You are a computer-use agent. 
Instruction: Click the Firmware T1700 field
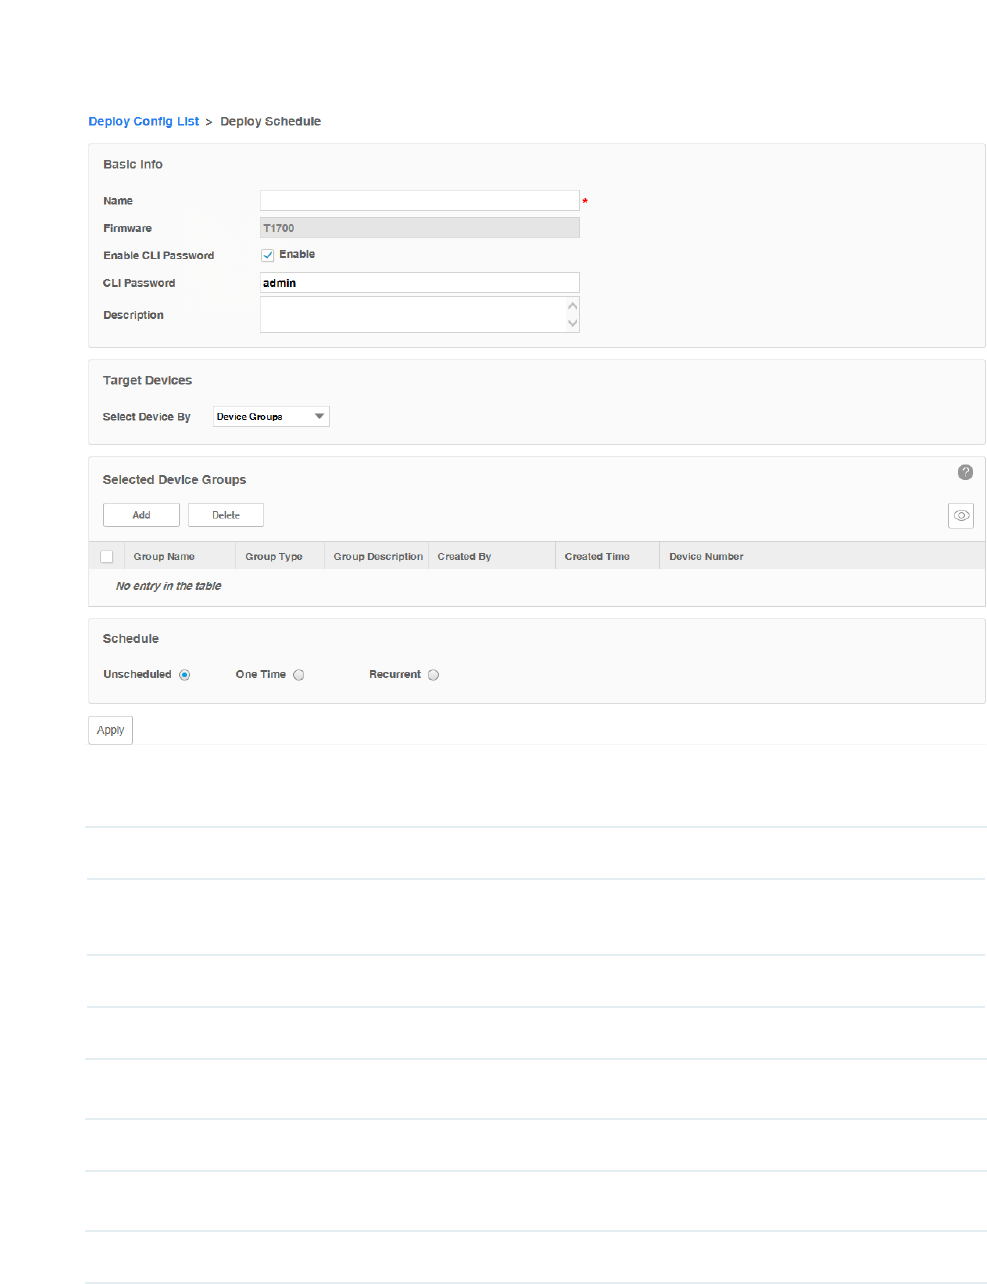[x=420, y=228]
